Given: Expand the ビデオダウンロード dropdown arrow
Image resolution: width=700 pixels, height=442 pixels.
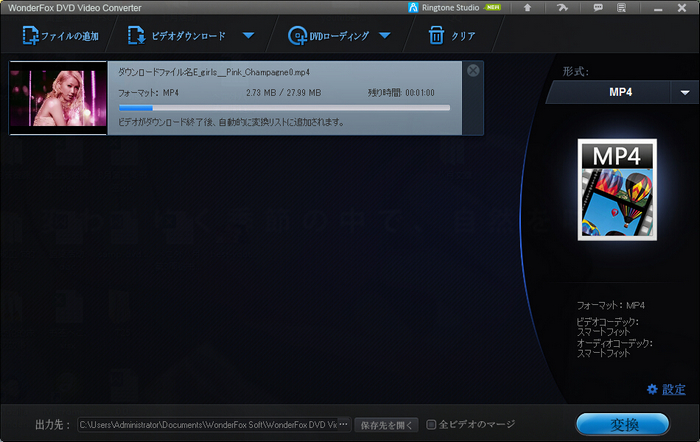Looking at the screenshot, I should (248, 37).
